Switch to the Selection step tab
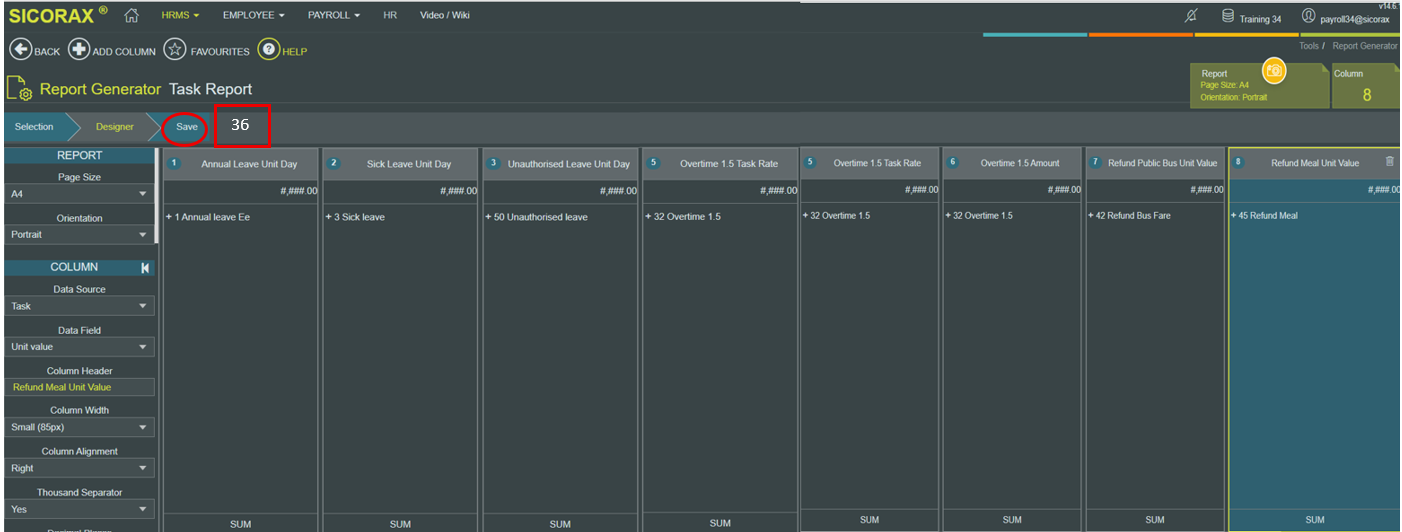This screenshot has width=1402, height=532. pos(35,127)
